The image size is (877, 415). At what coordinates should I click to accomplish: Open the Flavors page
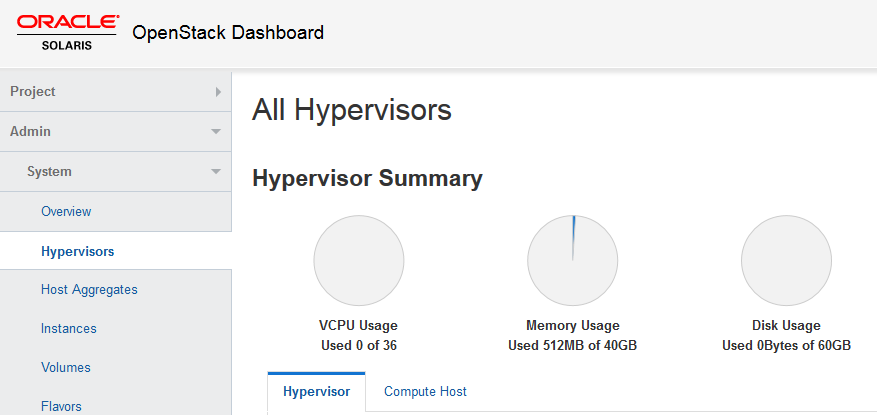point(62,406)
